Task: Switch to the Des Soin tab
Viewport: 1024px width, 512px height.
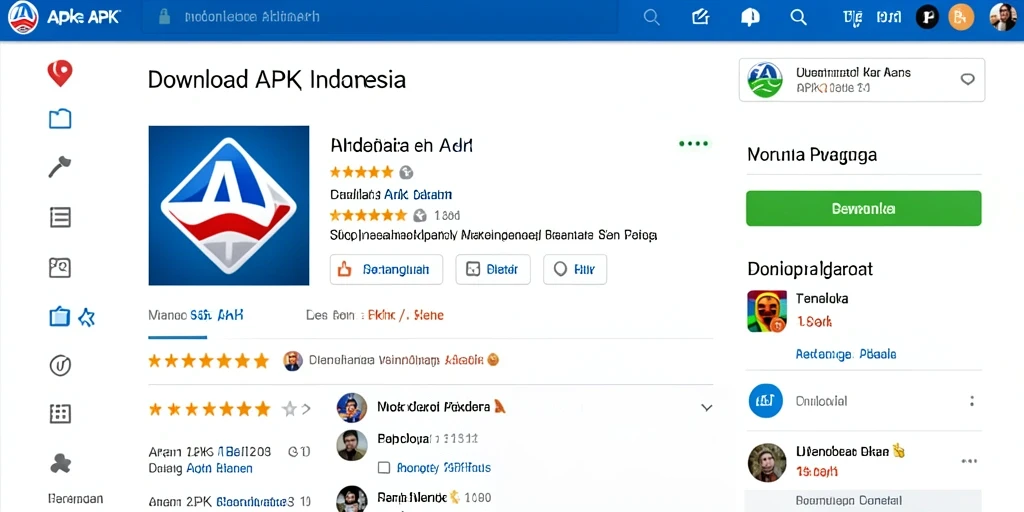Action: pos(374,315)
